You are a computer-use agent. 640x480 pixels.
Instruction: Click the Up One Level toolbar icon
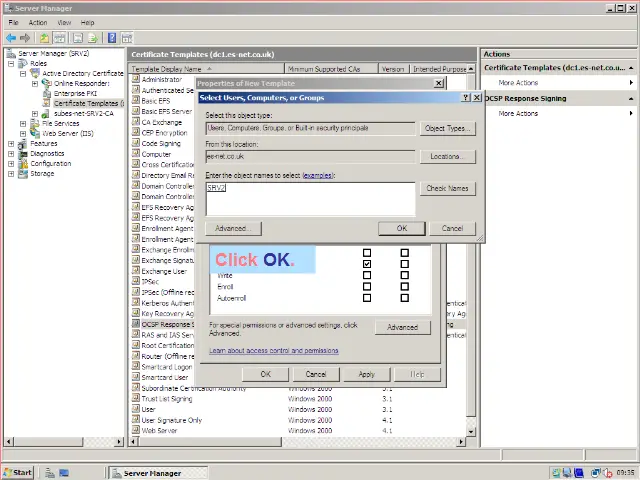click(x=44, y=38)
